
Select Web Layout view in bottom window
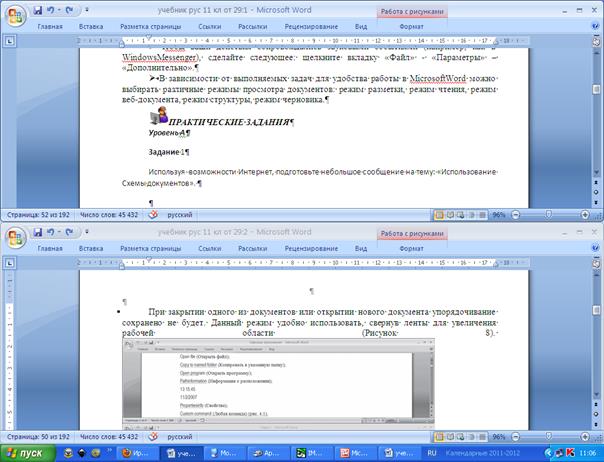[460, 437]
